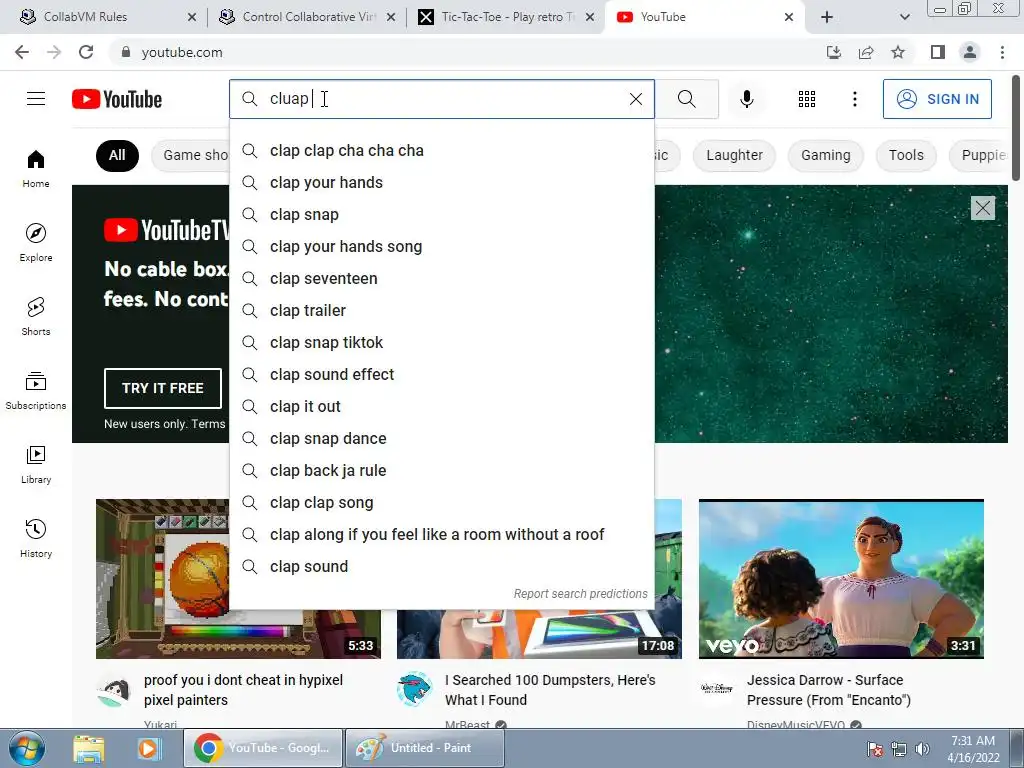Open the YouTube hamburger guide menu
Screen dimensions: 1024x768
36,99
